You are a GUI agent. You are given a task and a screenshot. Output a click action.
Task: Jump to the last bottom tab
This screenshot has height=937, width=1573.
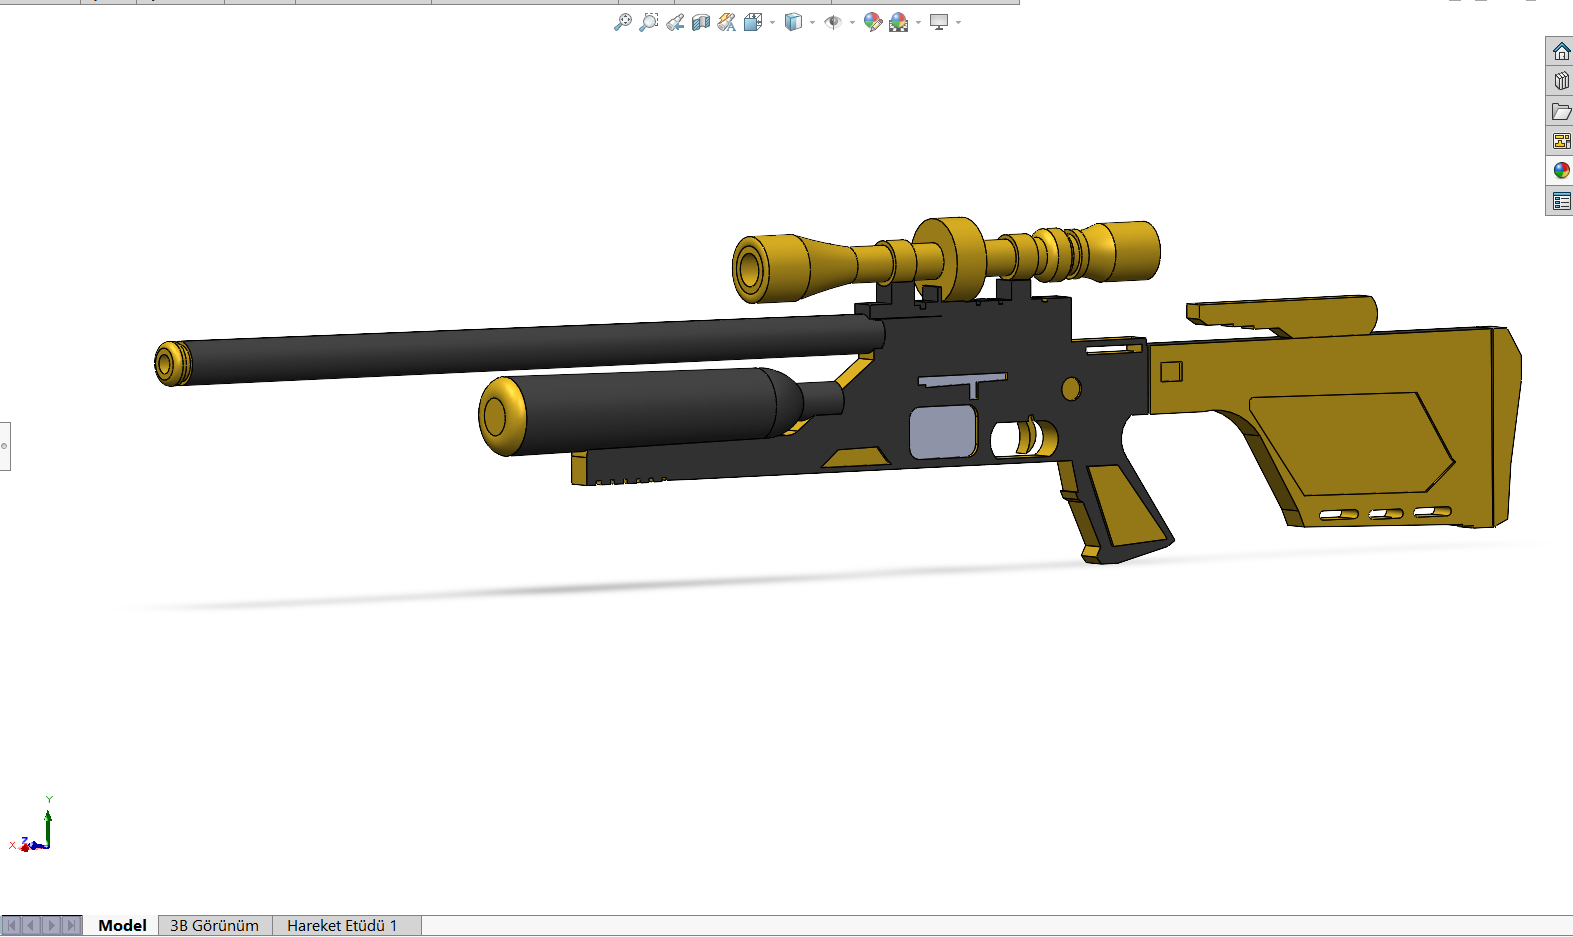pyautogui.click(x=71, y=926)
